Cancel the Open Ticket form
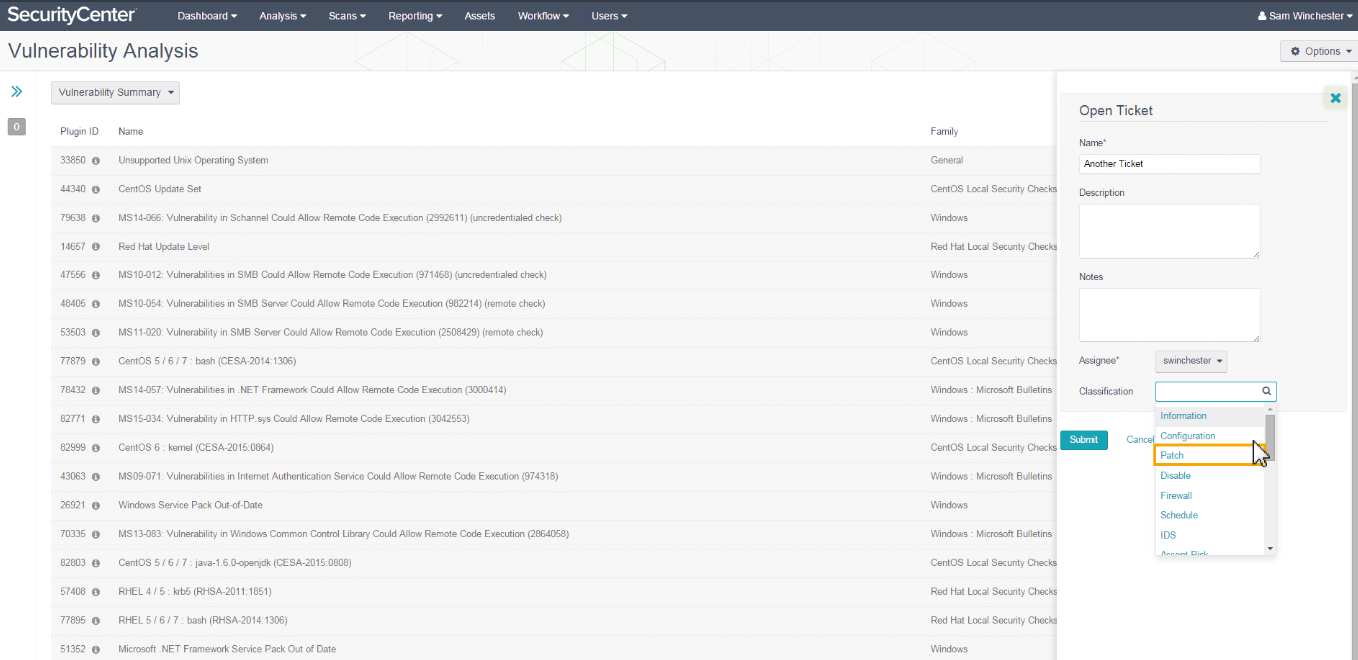The height and width of the screenshot is (660, 1358). tap(1140, 440)
